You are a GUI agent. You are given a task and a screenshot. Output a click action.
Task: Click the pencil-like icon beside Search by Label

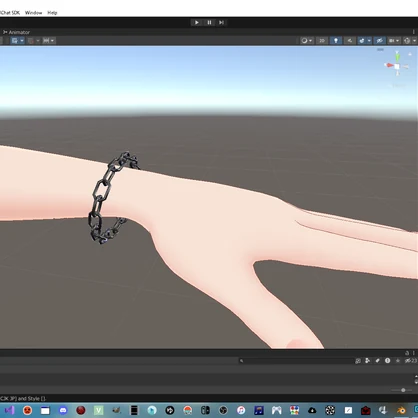[x=377, y=361]
